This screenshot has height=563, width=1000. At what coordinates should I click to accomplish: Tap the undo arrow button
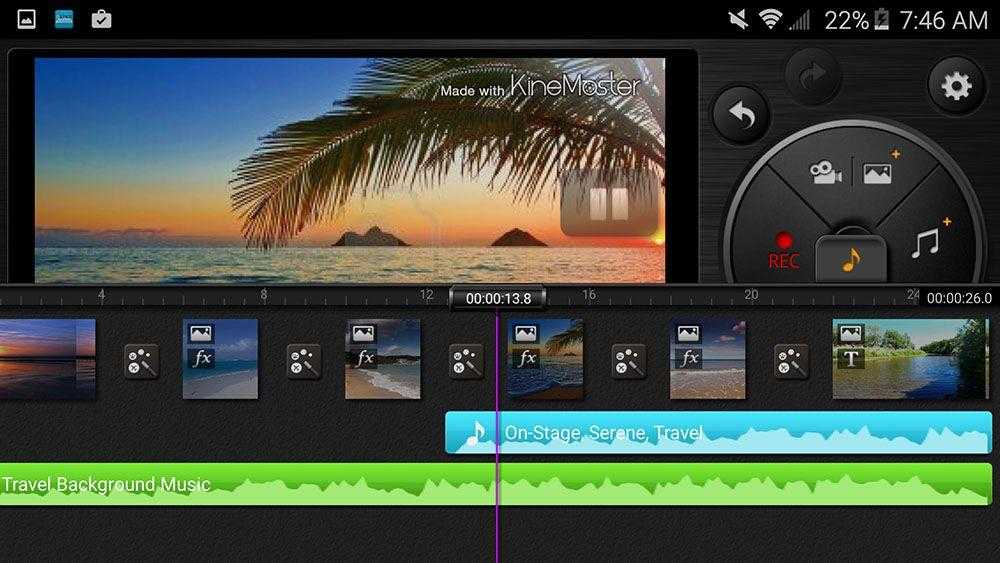pyautogui.click(x=741, y=115)
